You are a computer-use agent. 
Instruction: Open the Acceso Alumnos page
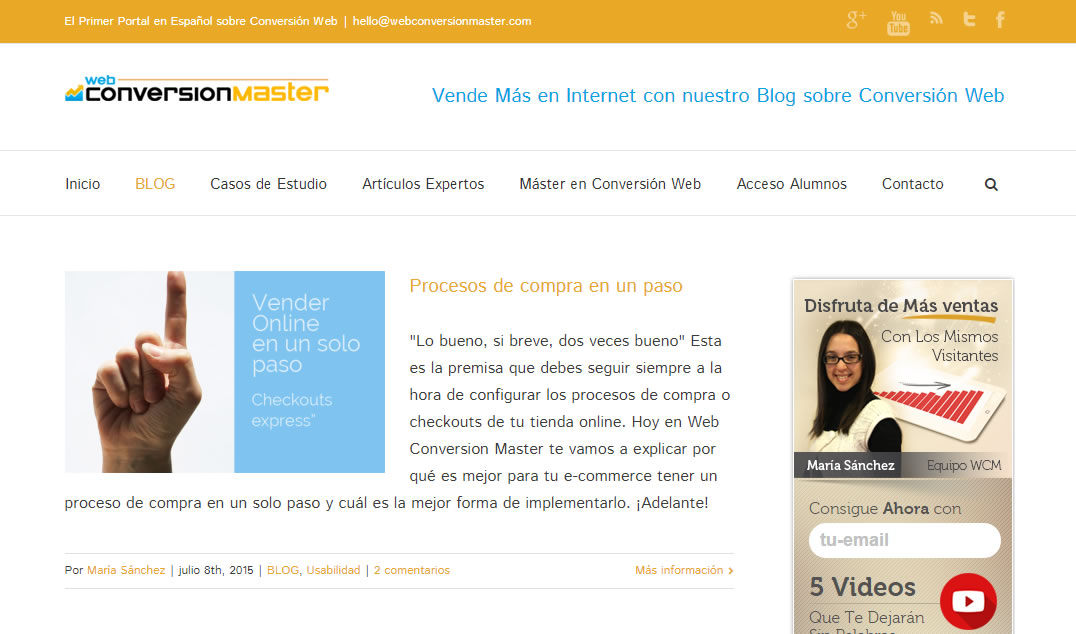pyautogui.click(x=791, y=183)
